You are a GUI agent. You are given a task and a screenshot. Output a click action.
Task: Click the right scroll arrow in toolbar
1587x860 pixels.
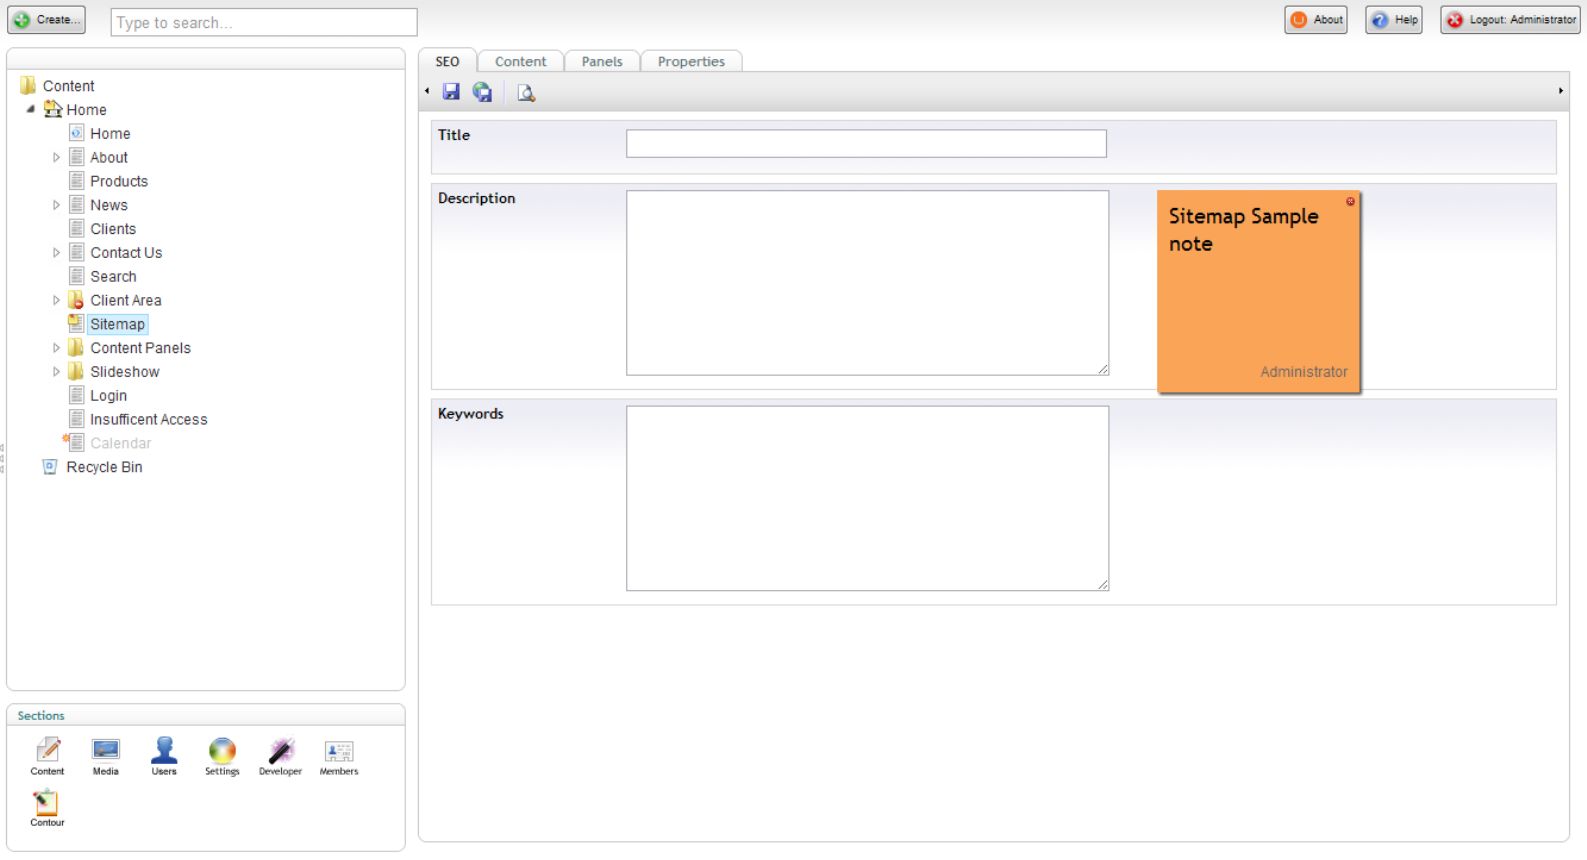[1560, 91]
